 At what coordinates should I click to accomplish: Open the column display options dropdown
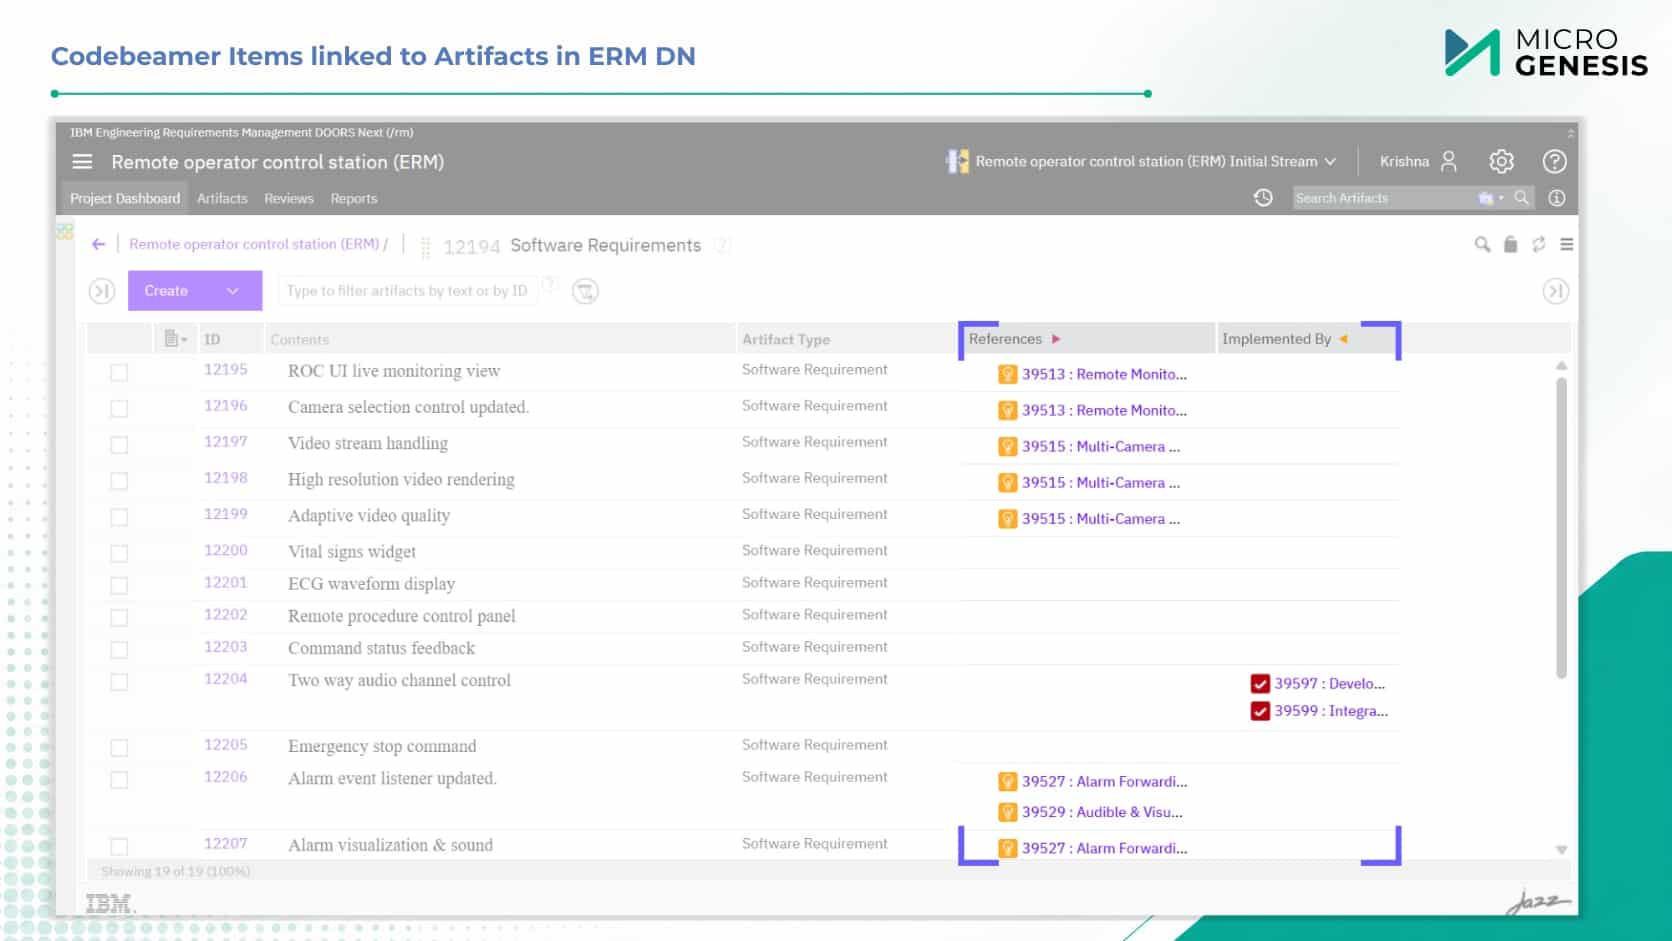175,339
